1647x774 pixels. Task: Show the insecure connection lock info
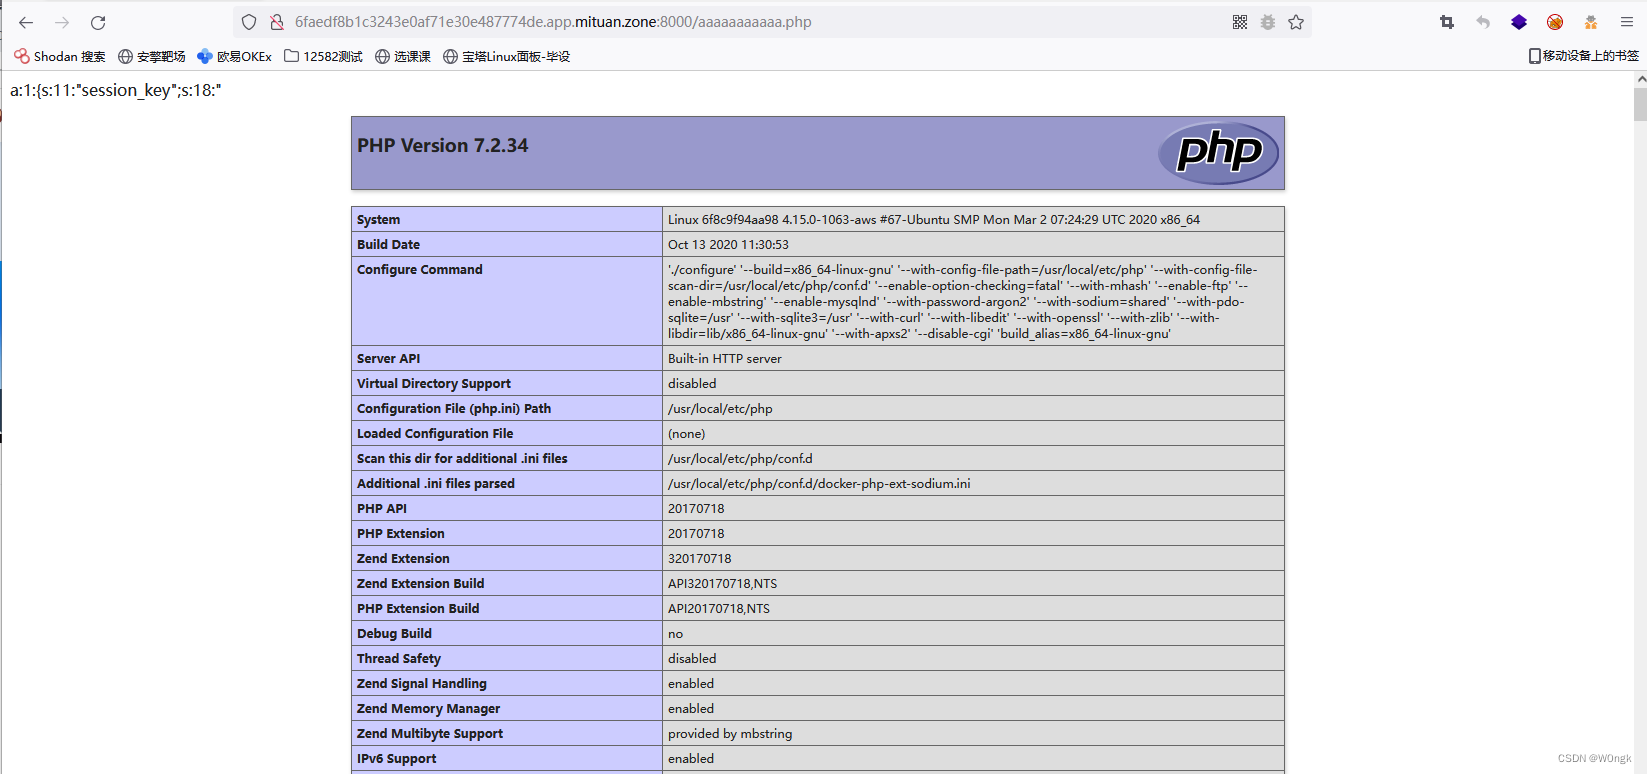(x=277, y=22)
